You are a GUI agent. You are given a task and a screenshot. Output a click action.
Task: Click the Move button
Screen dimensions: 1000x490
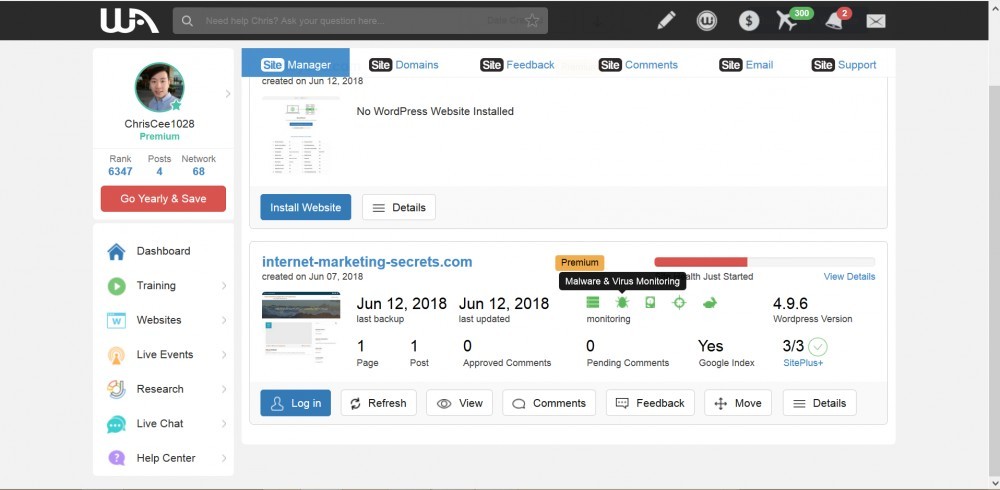tap(738, 403)
